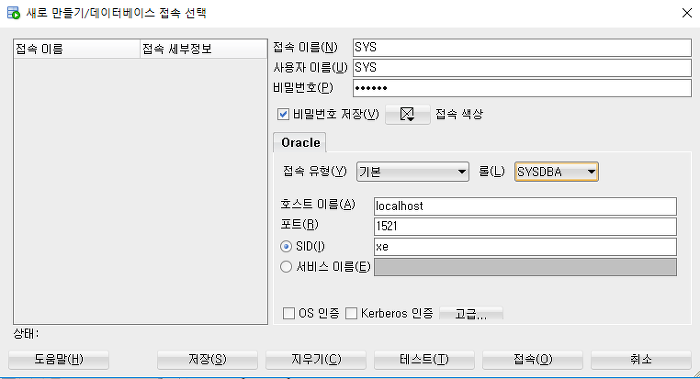Open the 접속 유형 dropdown showing 기본
700x379 pixels.
pyautogui.click(x=412, y=172)
